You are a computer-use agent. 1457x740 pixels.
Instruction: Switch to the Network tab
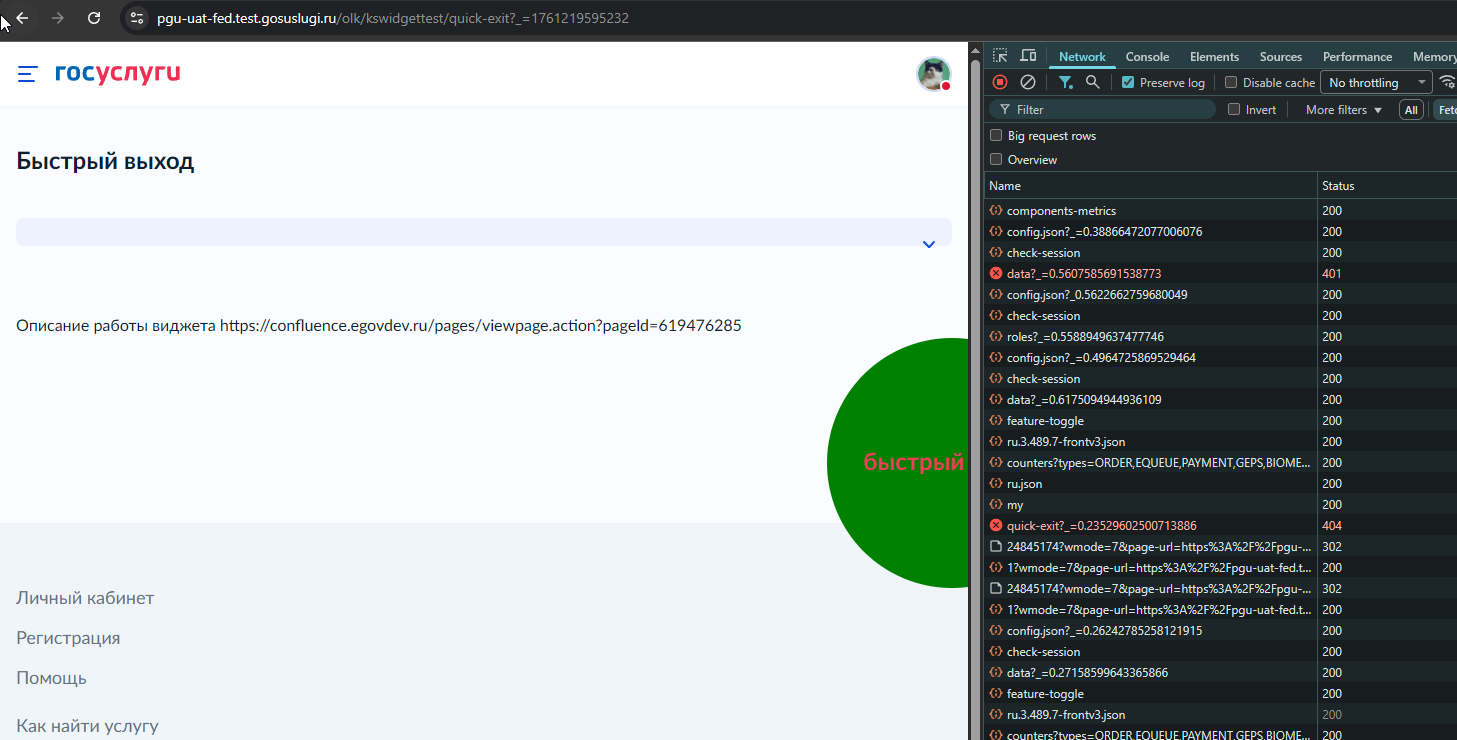click(x=1082, y=57)
